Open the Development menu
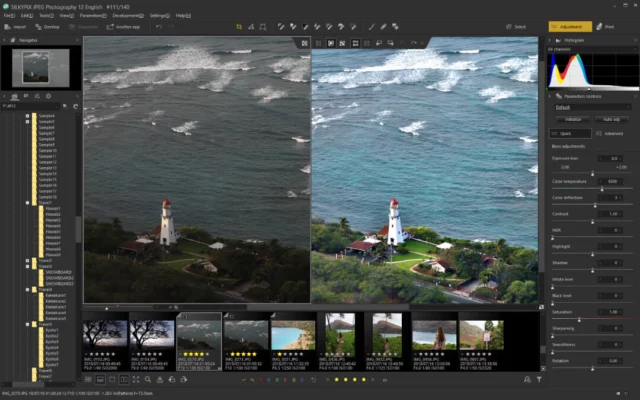 [128, 16]
